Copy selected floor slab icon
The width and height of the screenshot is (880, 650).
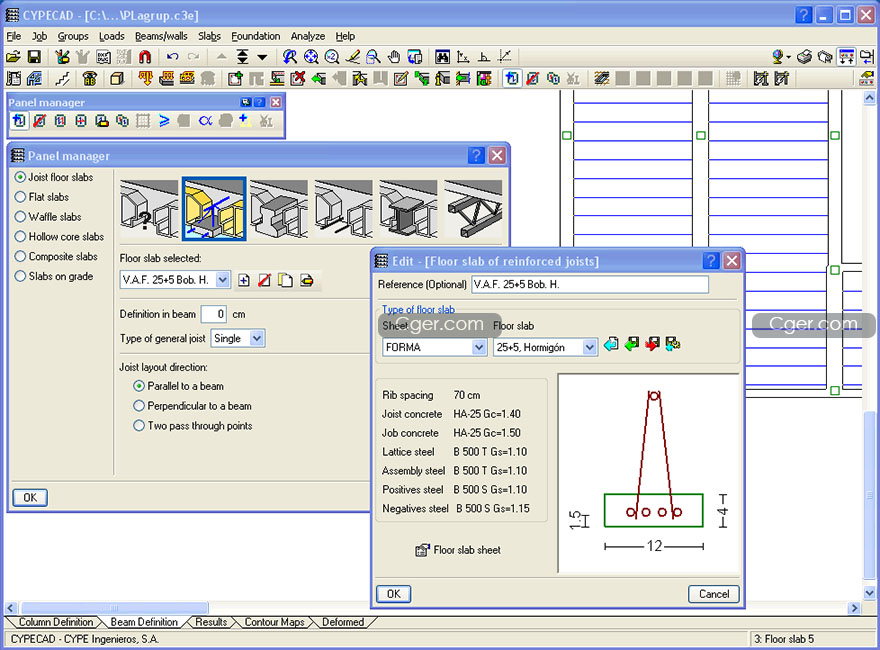coord(285,280)
